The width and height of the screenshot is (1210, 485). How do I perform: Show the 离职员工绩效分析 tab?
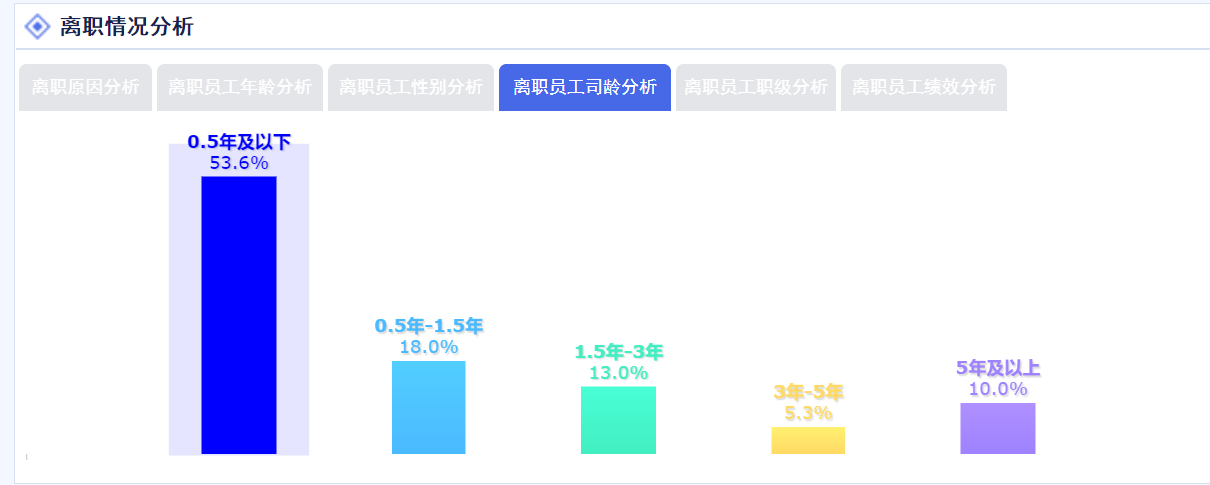[923, 87]
